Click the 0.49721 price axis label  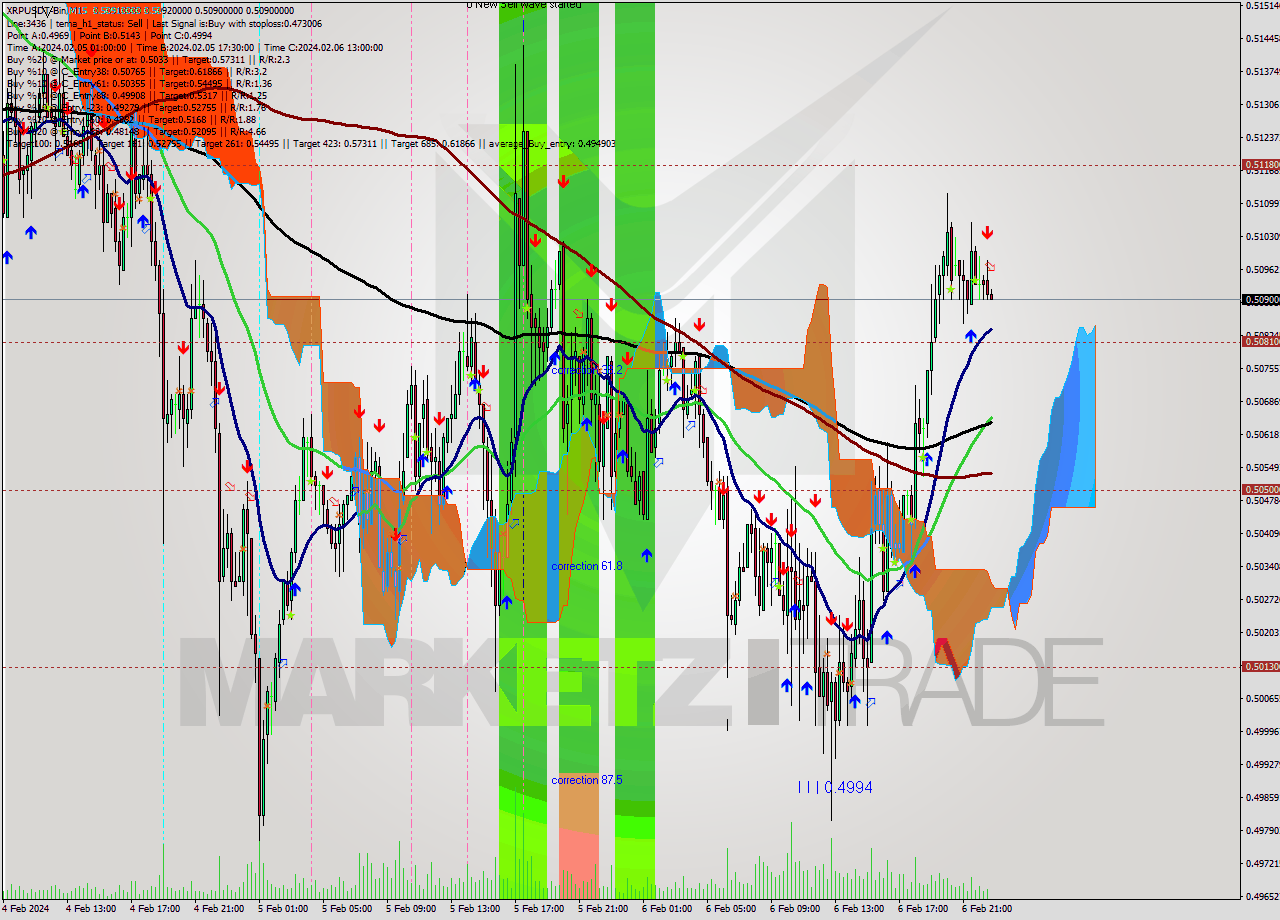(x=1262, y=863)
